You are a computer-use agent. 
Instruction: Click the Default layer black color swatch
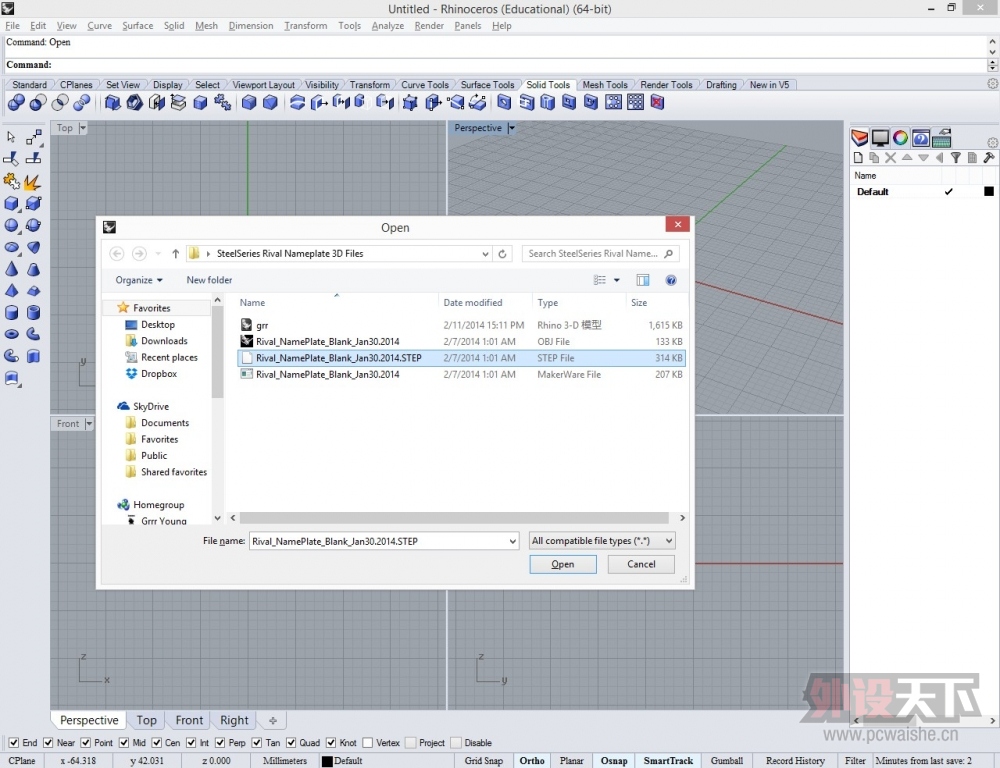click(x=989, y=191)
